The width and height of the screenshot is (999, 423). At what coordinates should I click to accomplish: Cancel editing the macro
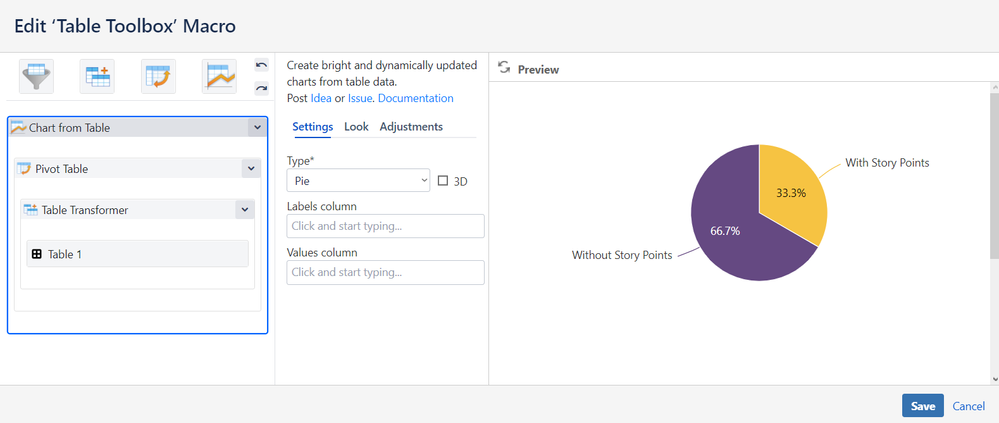(968, 406)
